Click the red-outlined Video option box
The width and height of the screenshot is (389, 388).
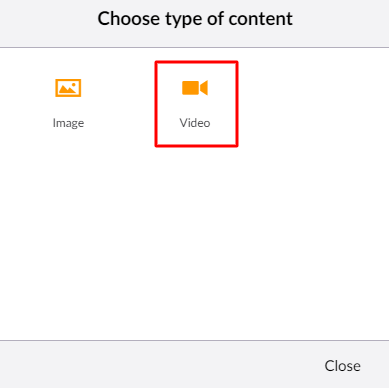pos(196,104)
